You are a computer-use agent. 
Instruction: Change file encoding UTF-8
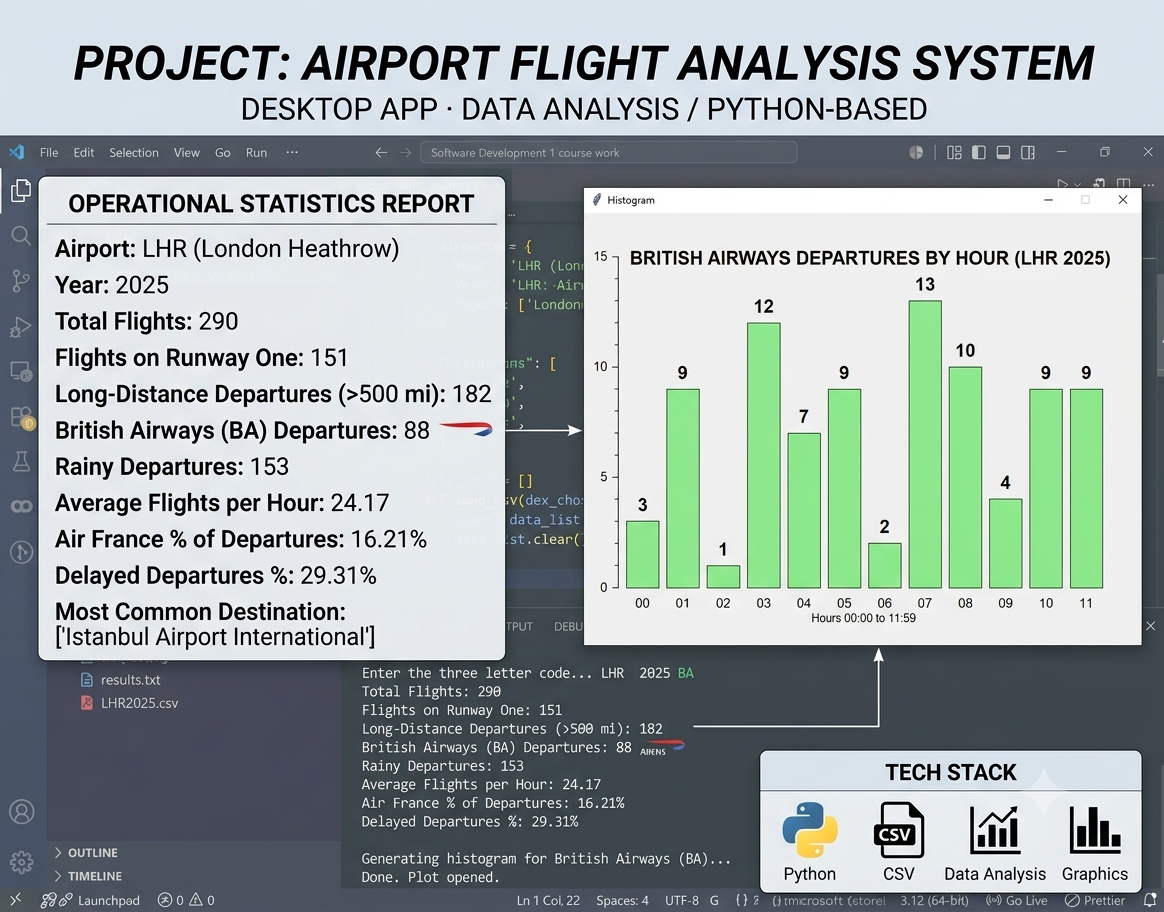[682, 900]
